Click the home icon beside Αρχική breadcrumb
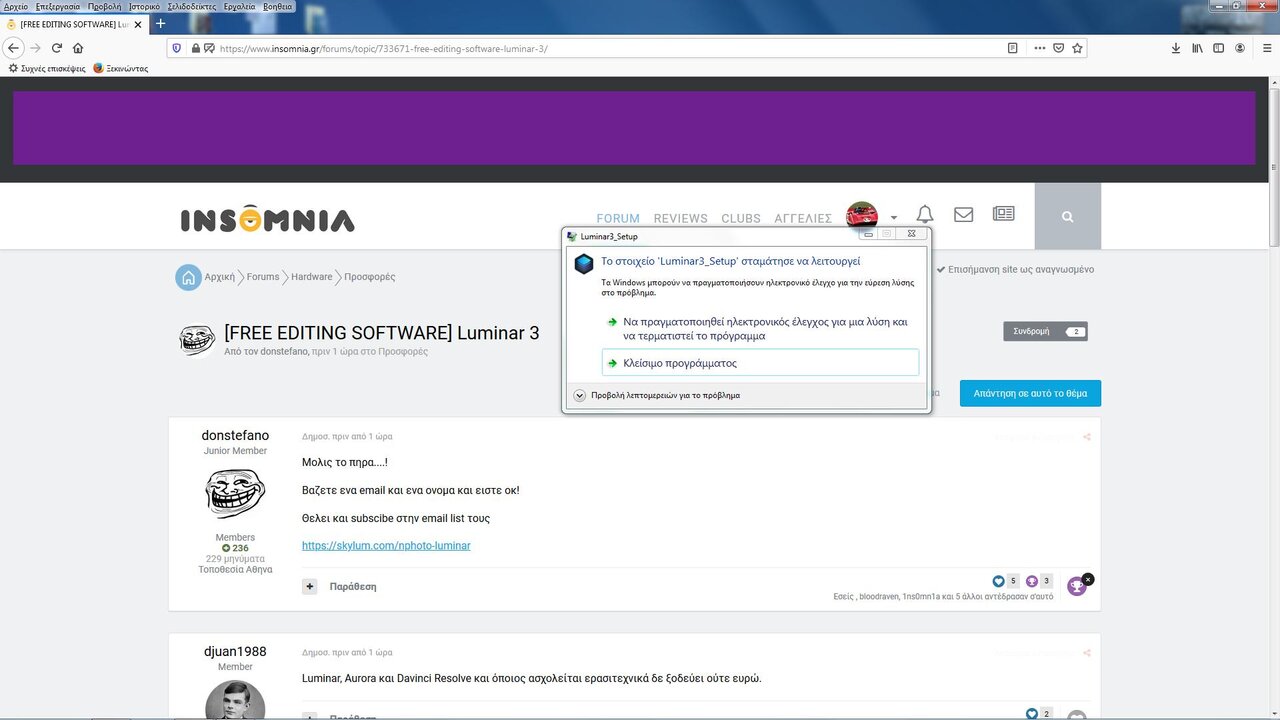Screen dimensions: 1280x720 click(188, 277)
